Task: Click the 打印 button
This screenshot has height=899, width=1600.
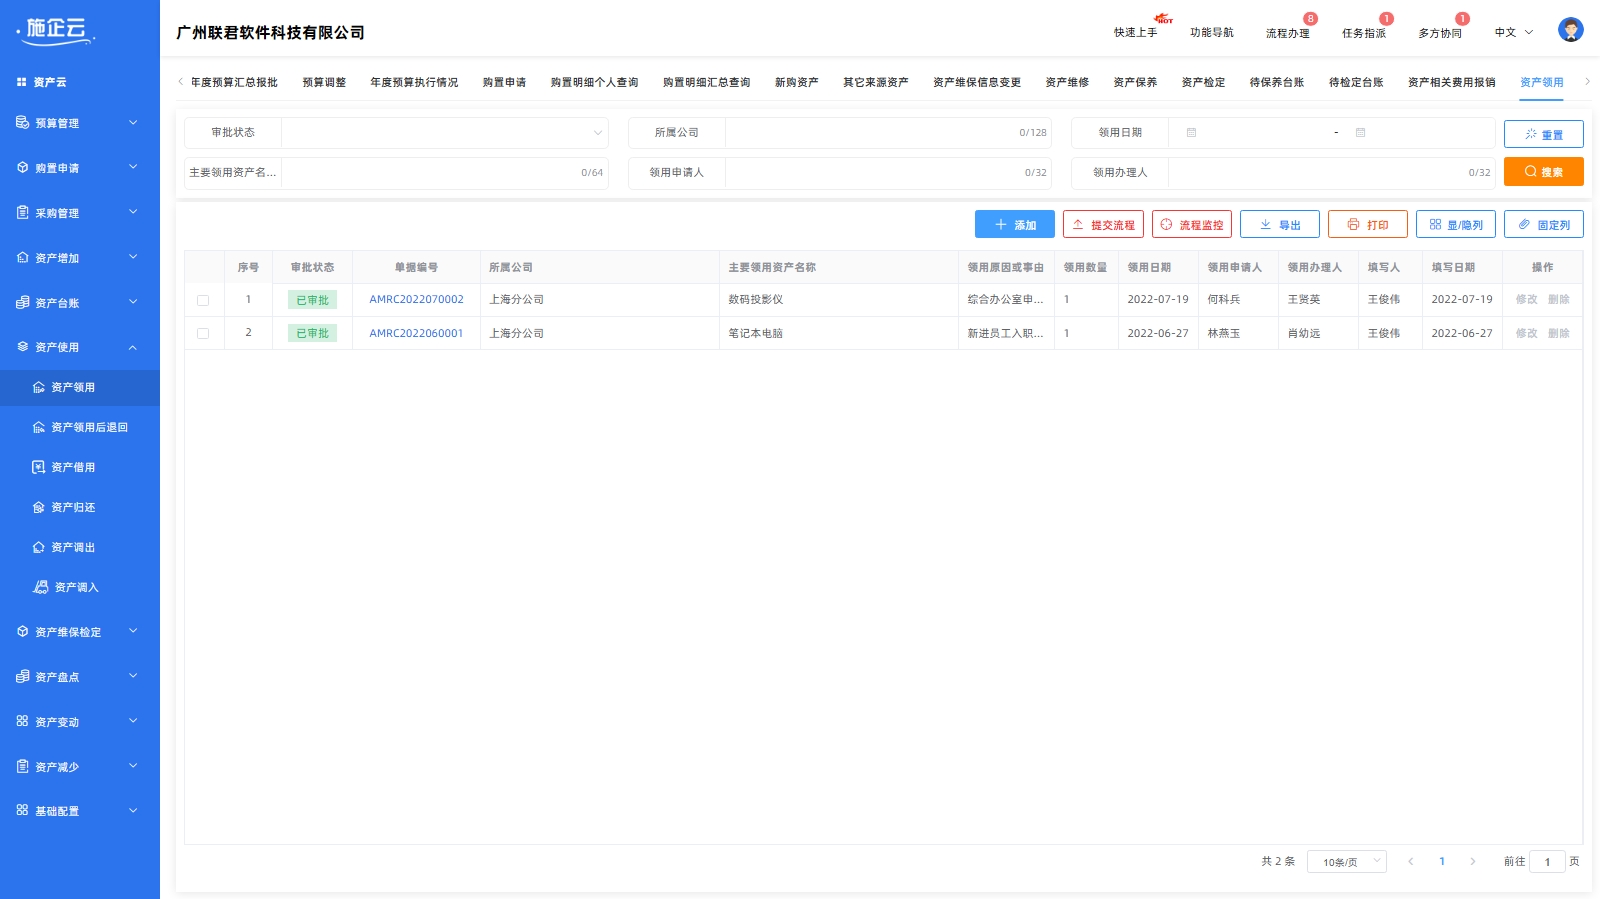Action: 1367,224
